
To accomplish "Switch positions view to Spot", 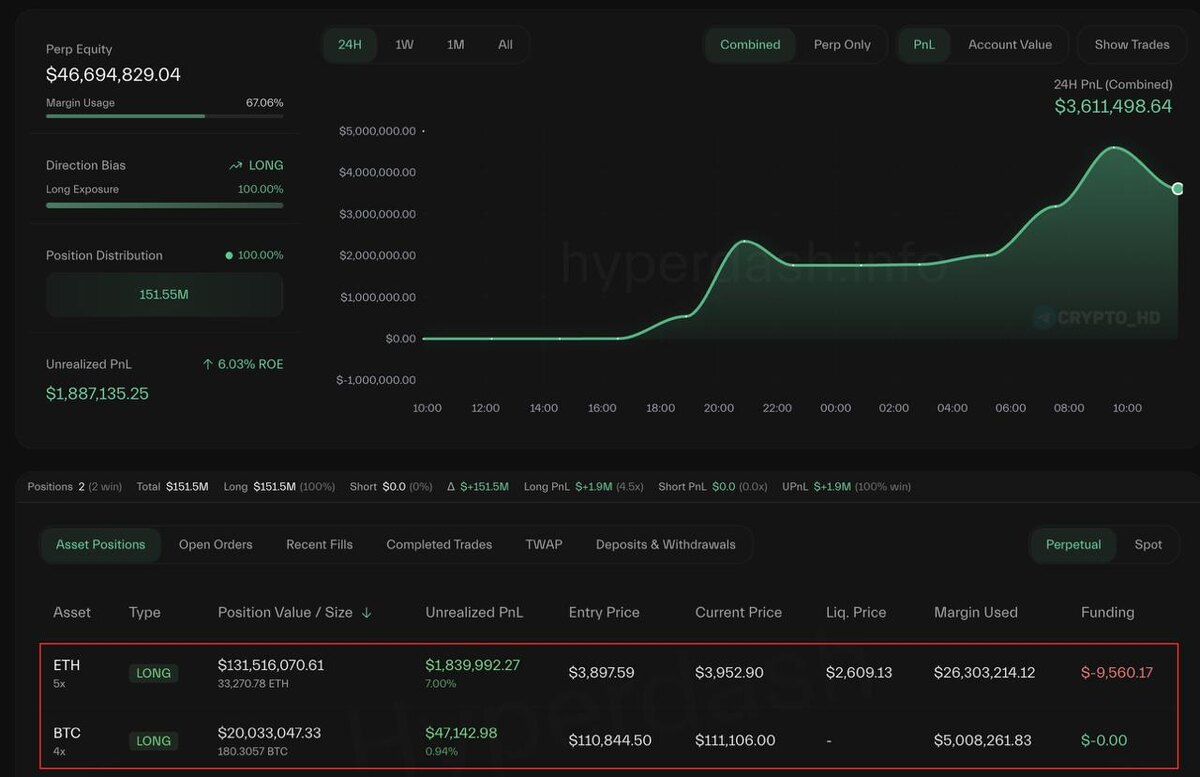I will click(x=1148, y=545).
